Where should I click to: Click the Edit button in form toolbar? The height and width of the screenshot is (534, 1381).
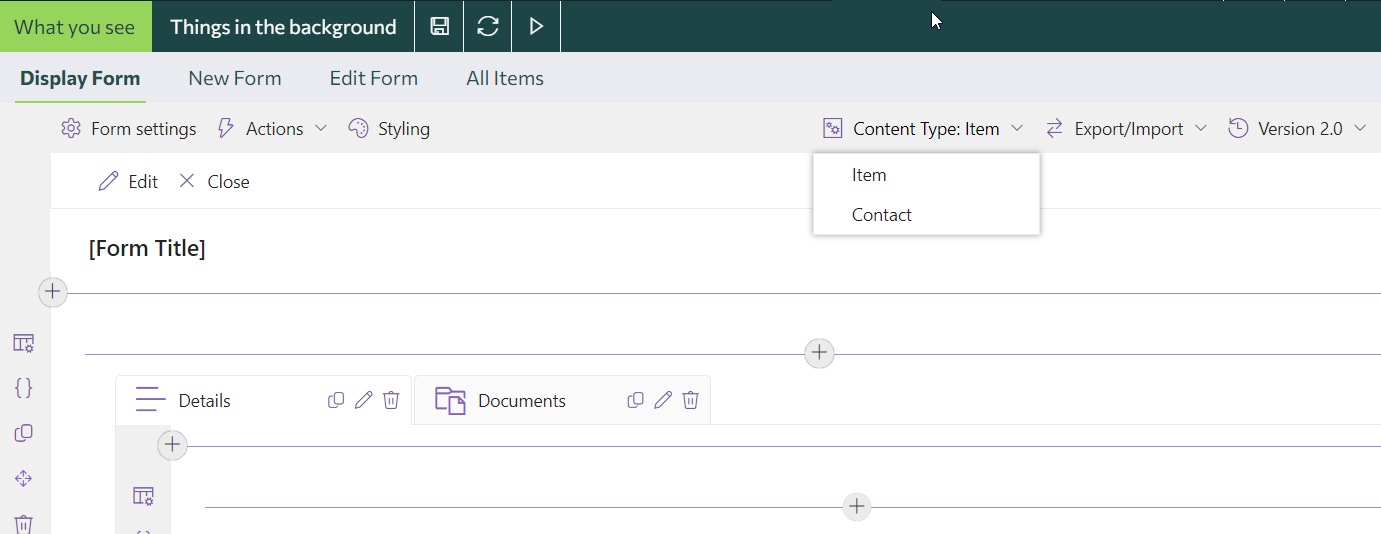(x=128, y=182)
